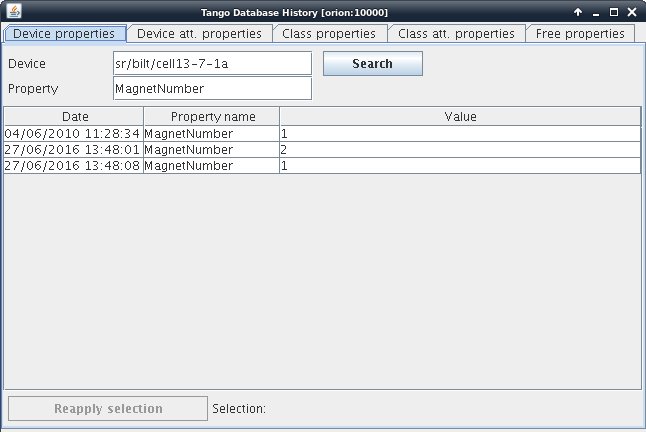
Task: Close the Tango Database History window
Action: [x=632, y=12]
